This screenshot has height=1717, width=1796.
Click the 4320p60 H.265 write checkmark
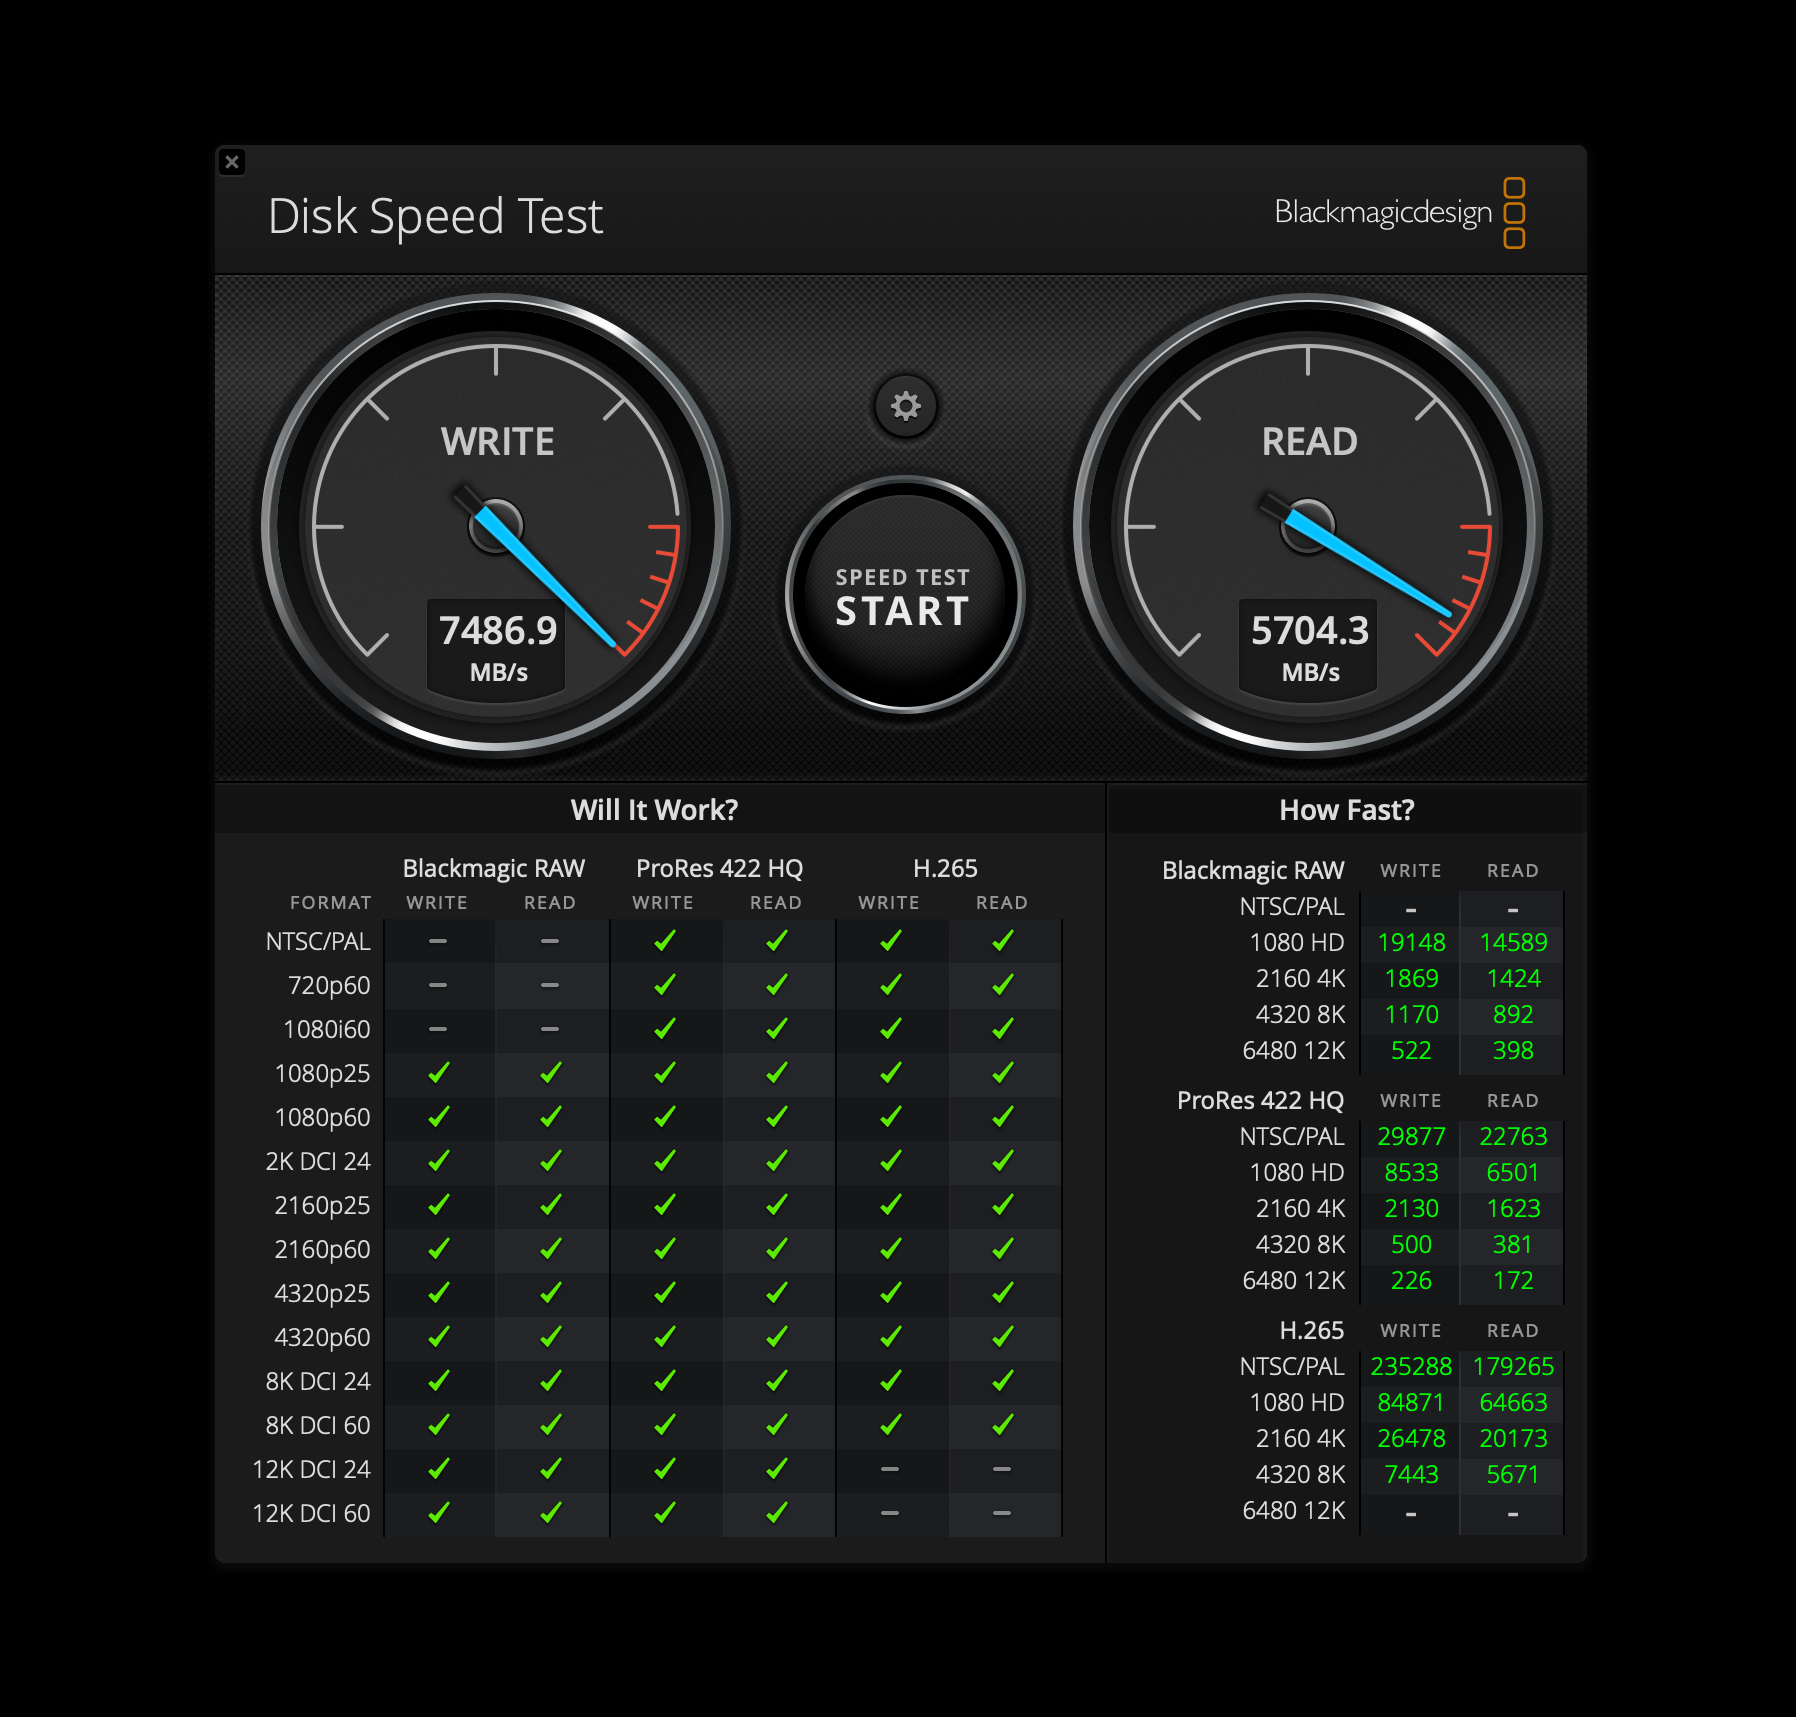click(890, 1337)
